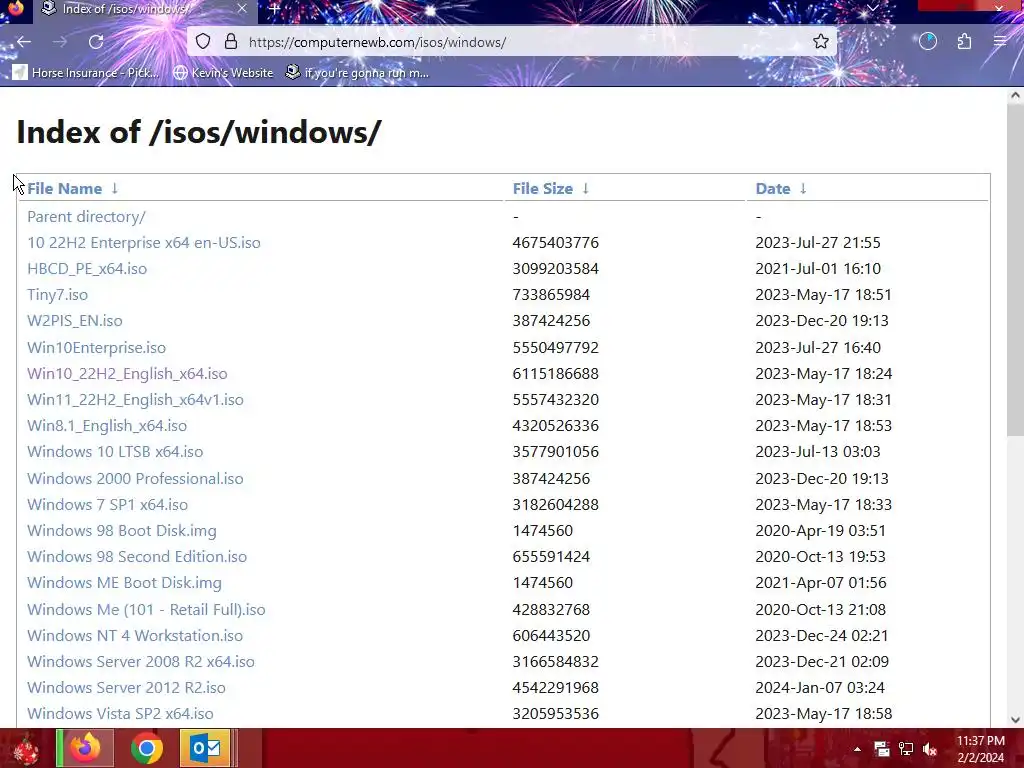Click the Tiny7.iso file link
This screenshot has height=768, width=1024.
click(57, 295)
